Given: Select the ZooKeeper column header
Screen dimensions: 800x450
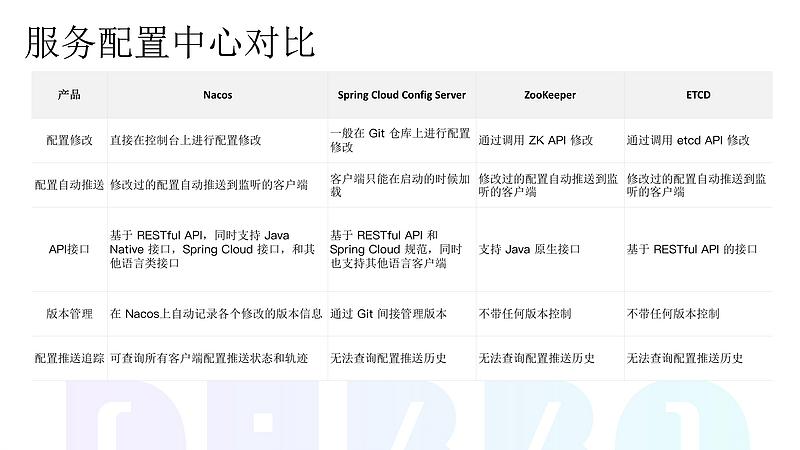Looking at the screenshot, I should coord(550,95).
